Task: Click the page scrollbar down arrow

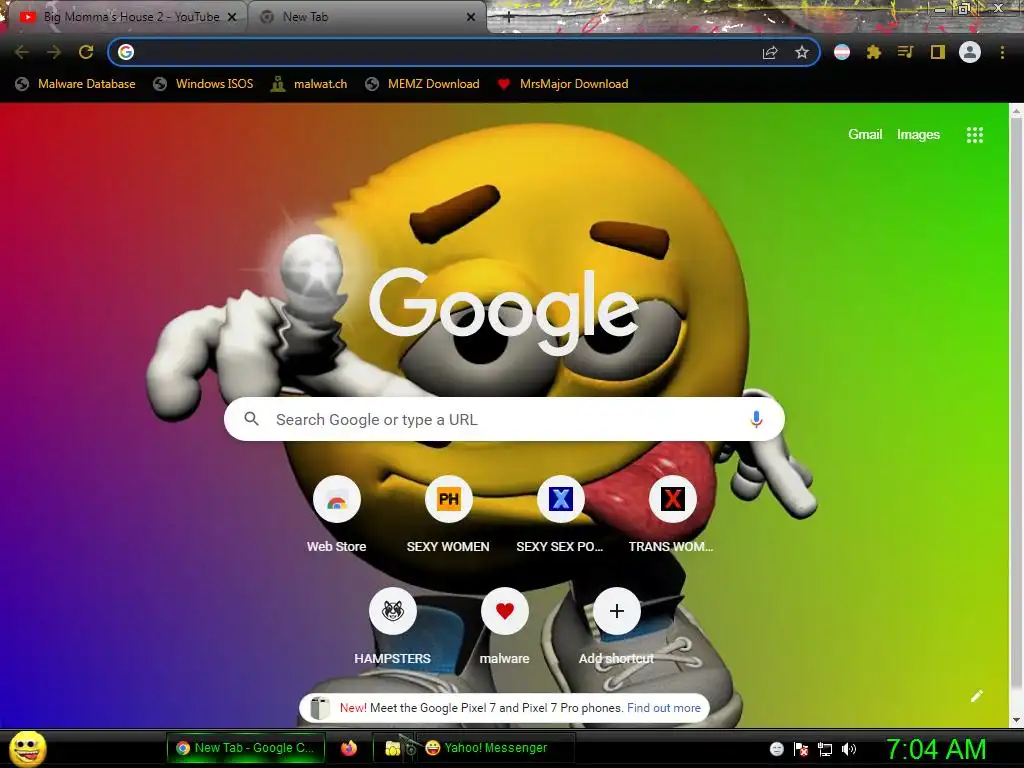Action: tap(1016, 720)
